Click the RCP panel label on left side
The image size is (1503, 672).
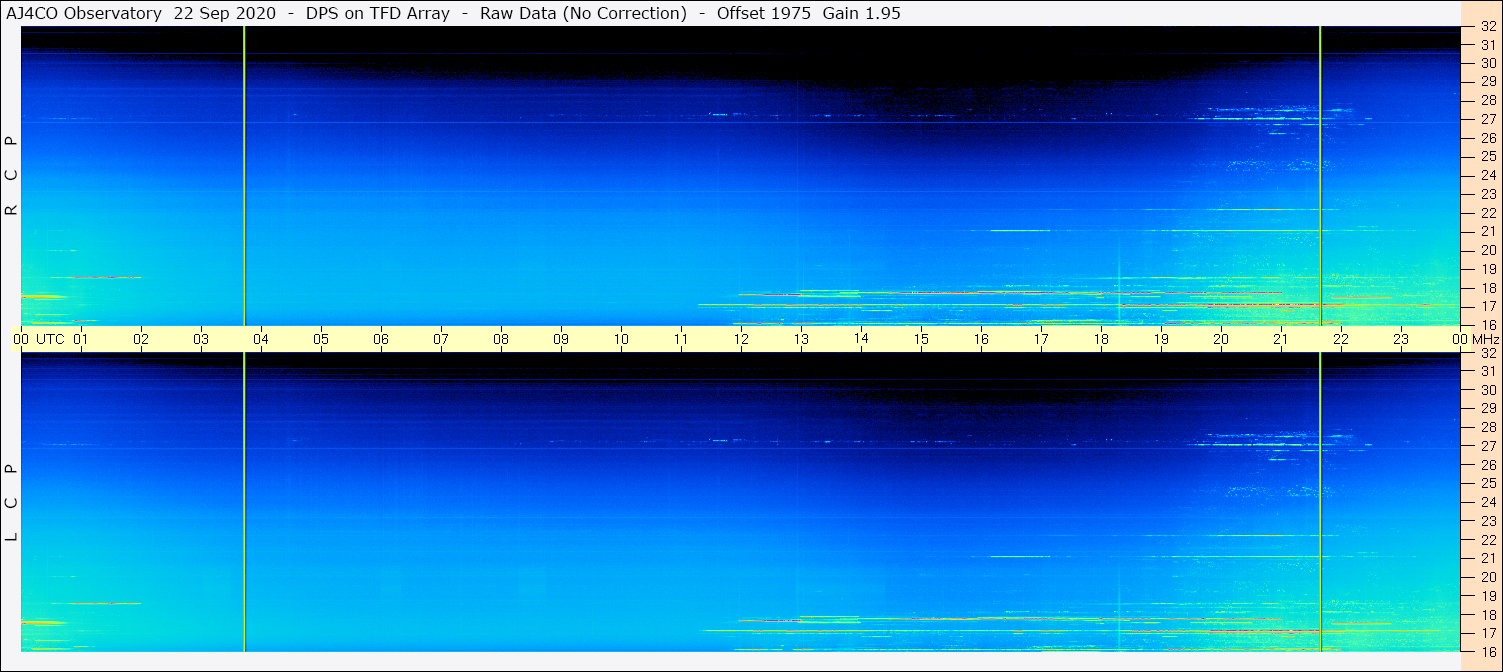click(12, 176)
